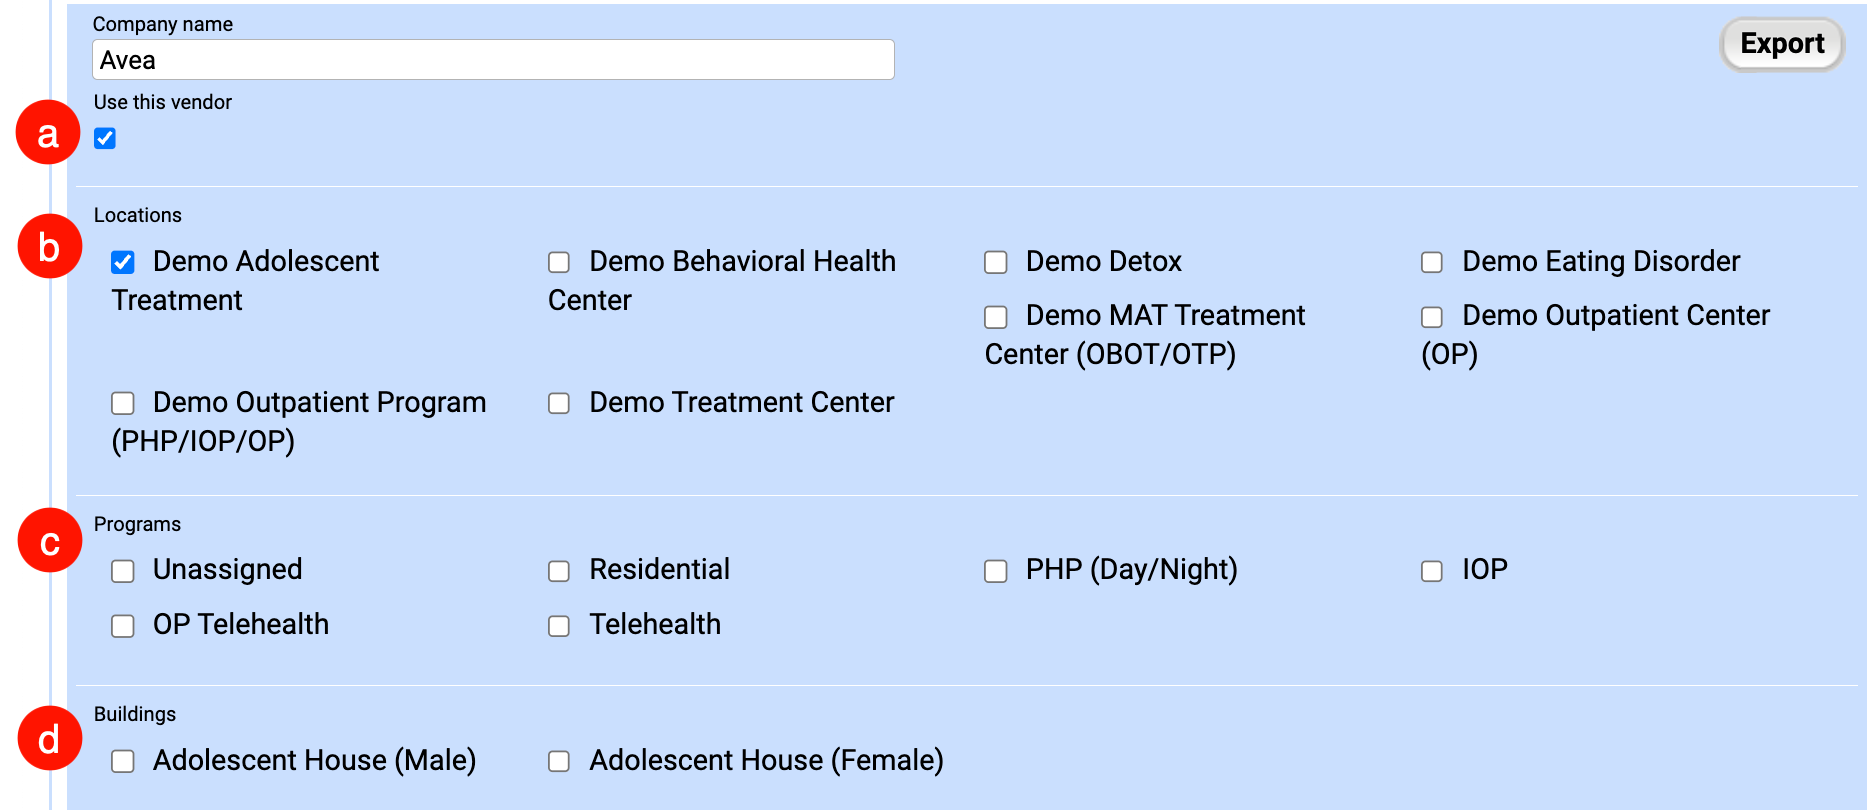Image resolution: width=1874 pixels, height=810 pixels.
Task: Check Demo Behavioral Health Center location
Action: [559, 262]
